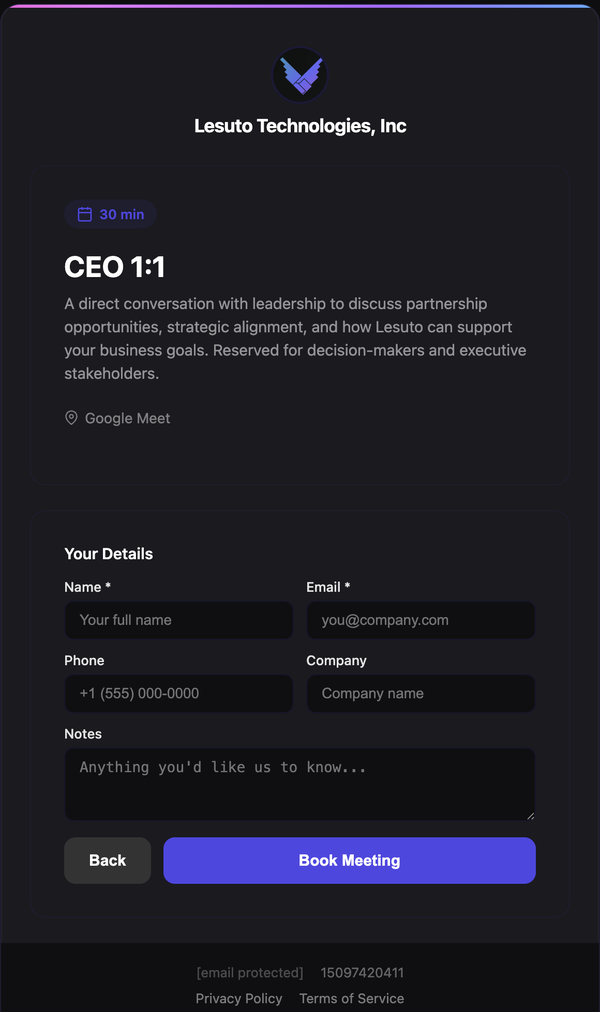Click the CEO 1:1 meeting title

coord(115,267)
